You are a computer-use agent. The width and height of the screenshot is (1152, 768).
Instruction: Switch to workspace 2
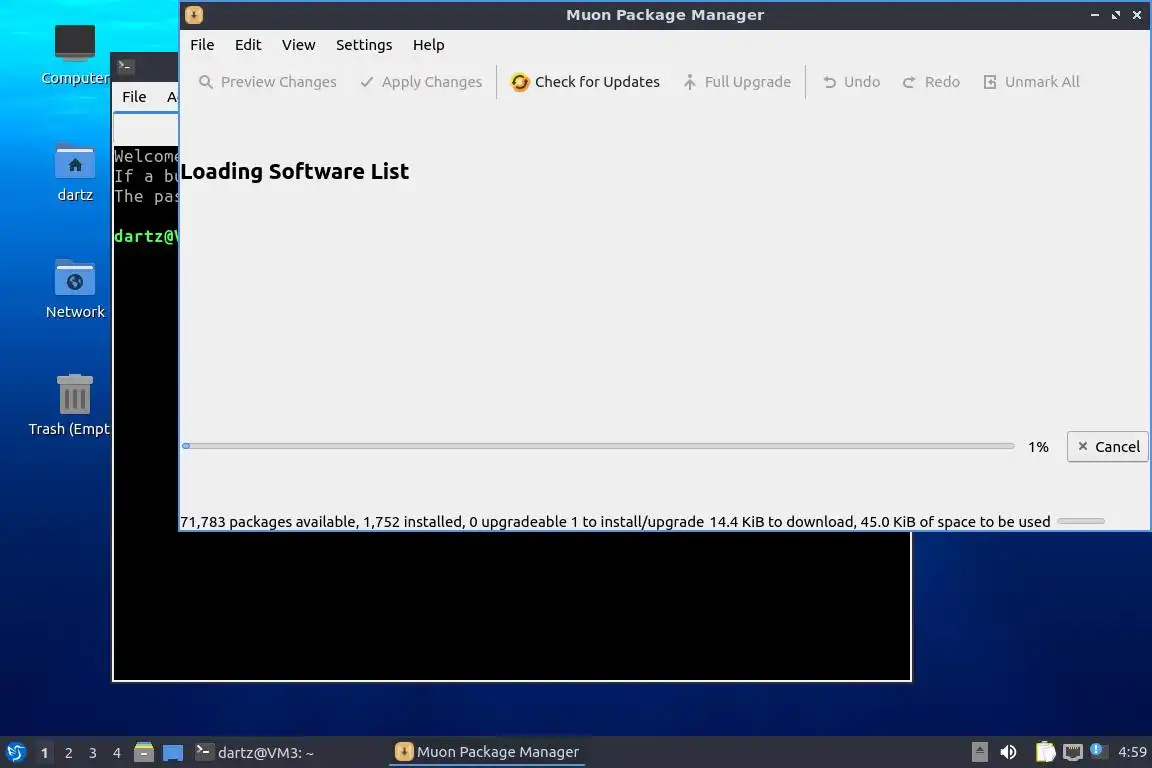coord(68,753)
